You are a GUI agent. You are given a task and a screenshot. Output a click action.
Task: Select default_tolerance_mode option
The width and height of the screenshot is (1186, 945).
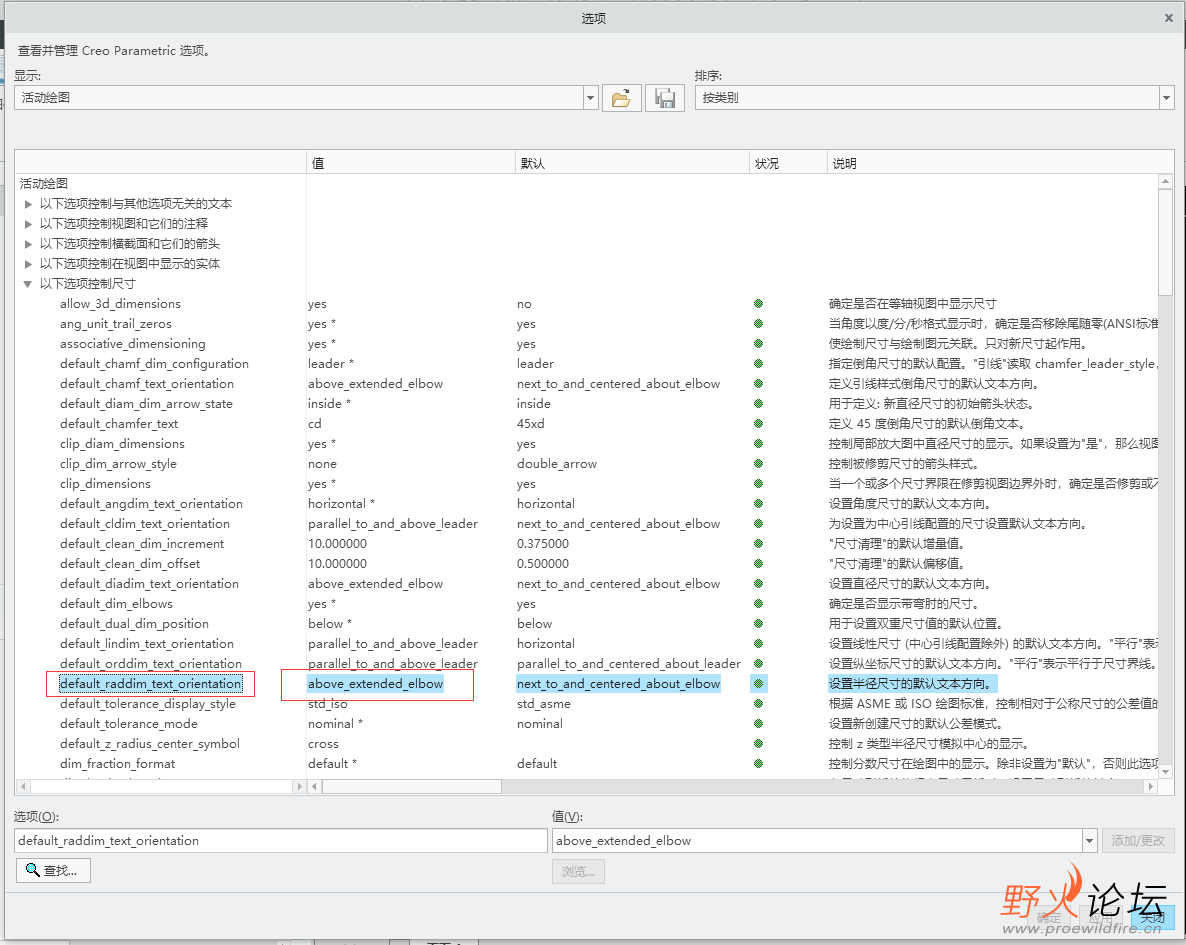pyautogui.click(x=129, y=724)
